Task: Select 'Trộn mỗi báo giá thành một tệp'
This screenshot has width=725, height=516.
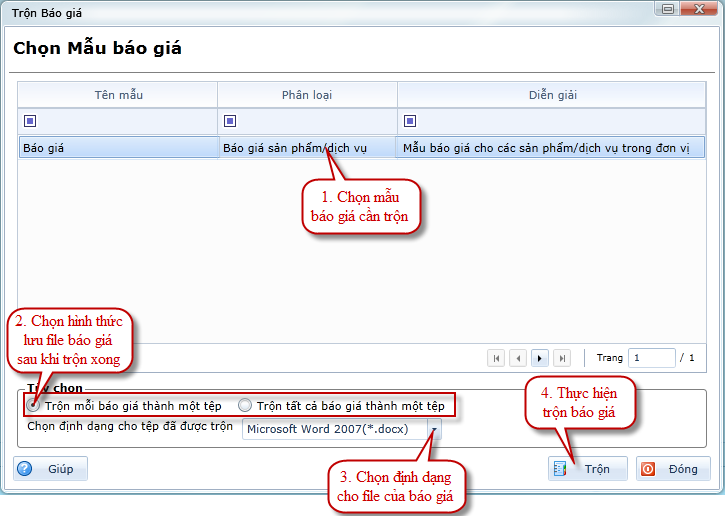Action: [x=34, y=406]
